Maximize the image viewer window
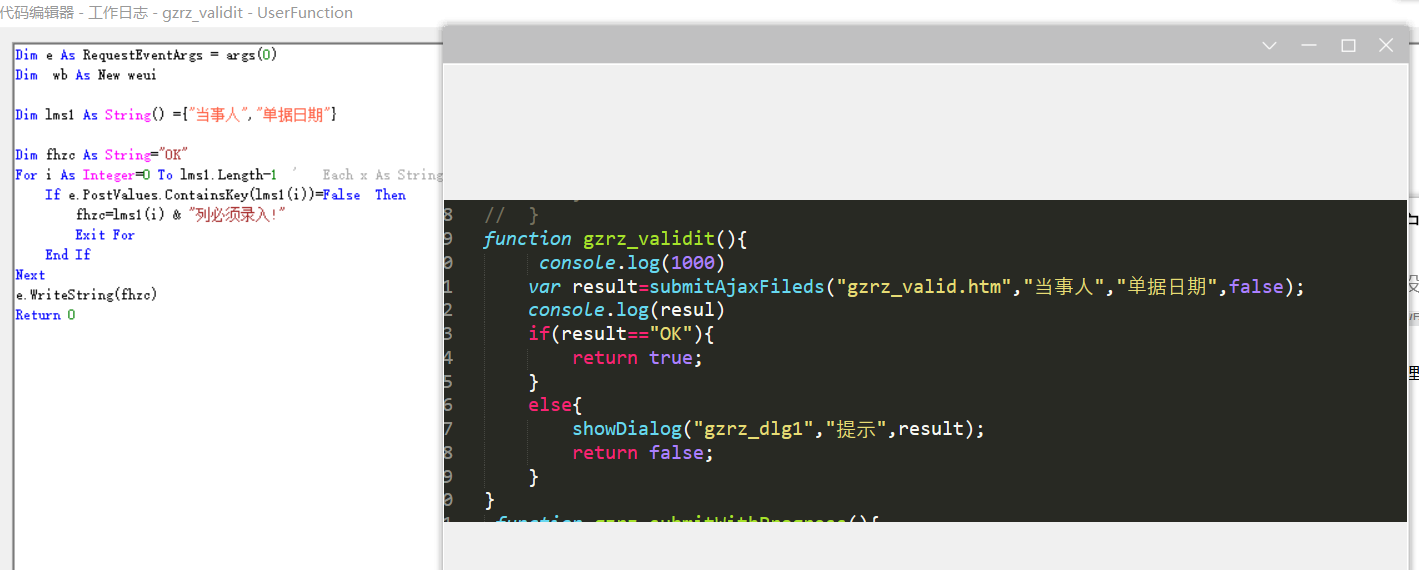Viewport: 1419px width, 570px height. 1348,46
